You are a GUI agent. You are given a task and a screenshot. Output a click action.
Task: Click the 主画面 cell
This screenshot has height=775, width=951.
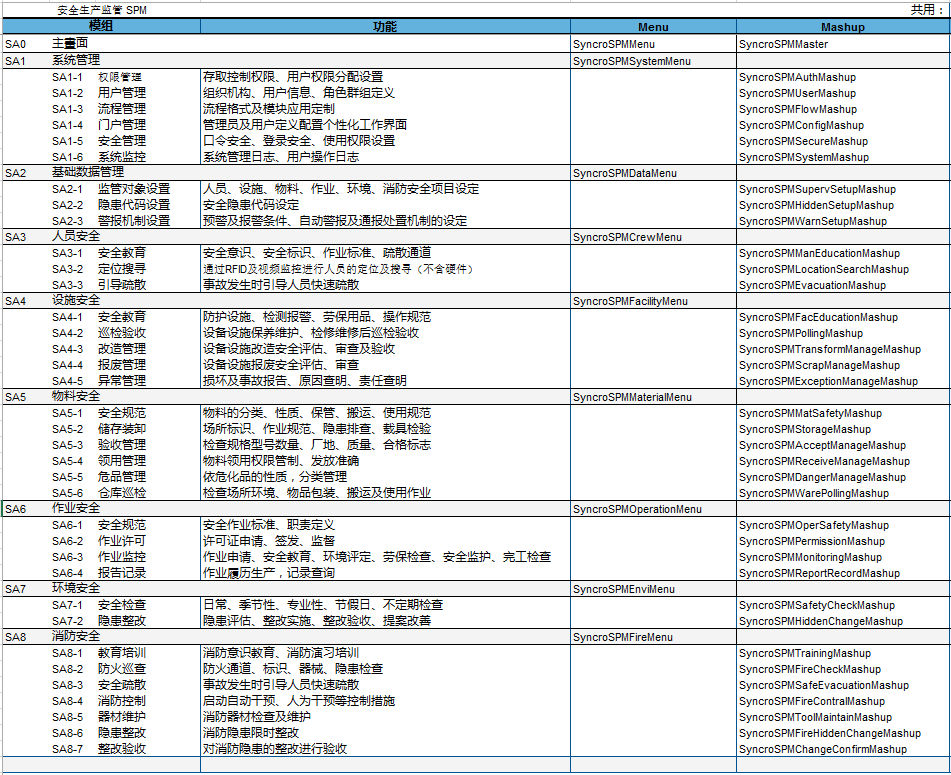click(70, 43)
